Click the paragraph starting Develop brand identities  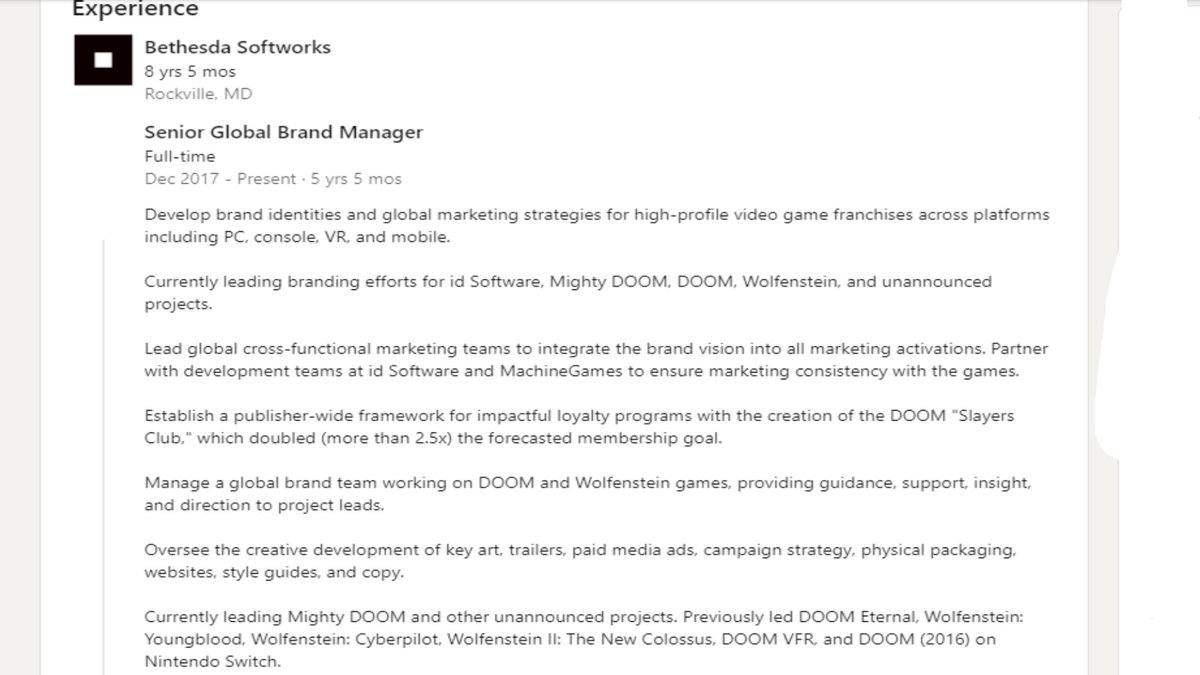597,226
